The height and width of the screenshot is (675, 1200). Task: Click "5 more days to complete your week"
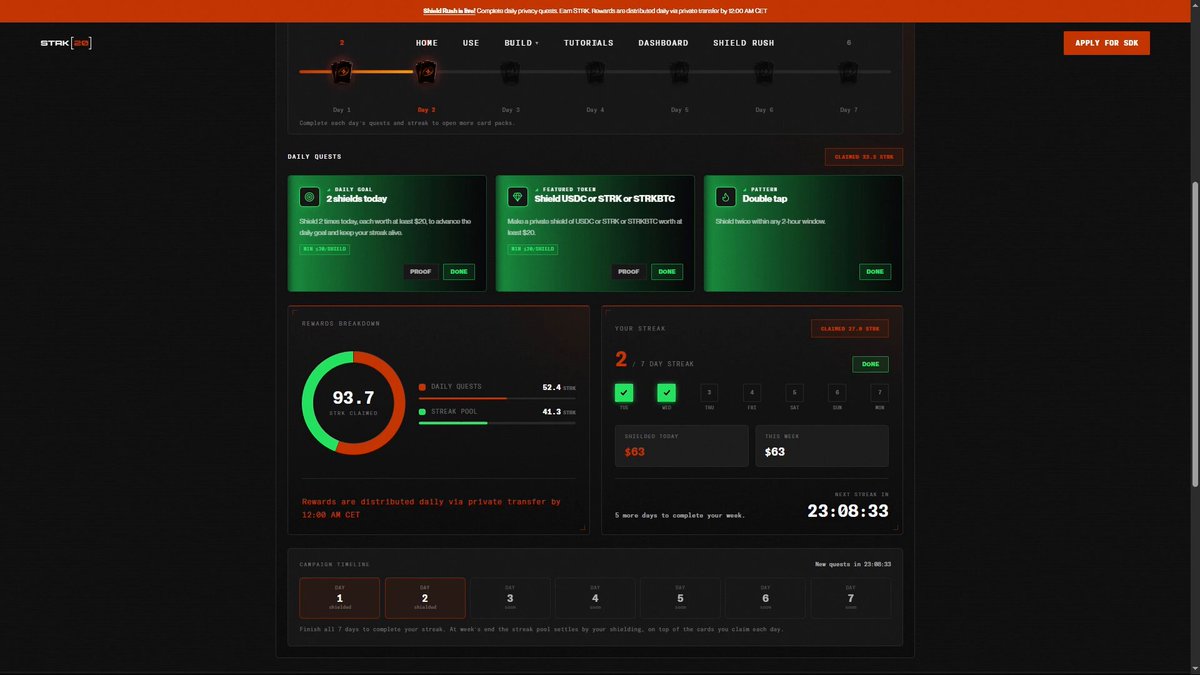pyautogui.click(x=680, y=516)
